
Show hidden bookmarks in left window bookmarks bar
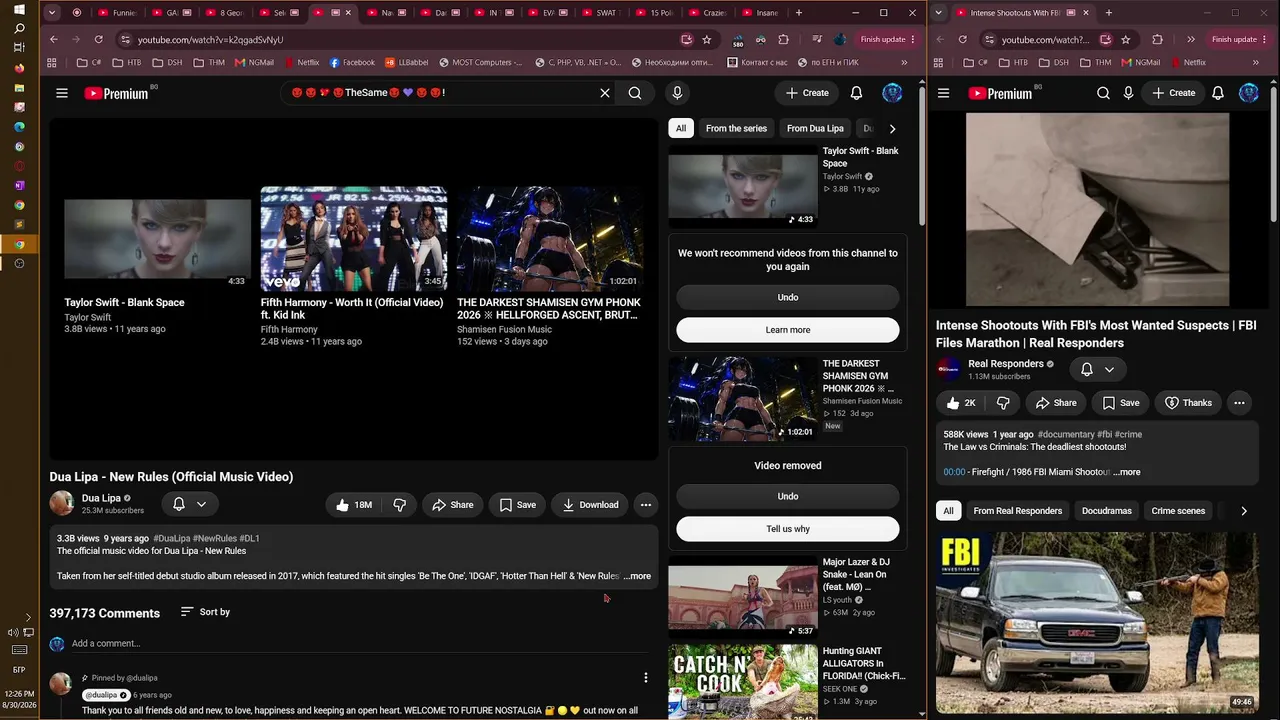tap(904, 62)
